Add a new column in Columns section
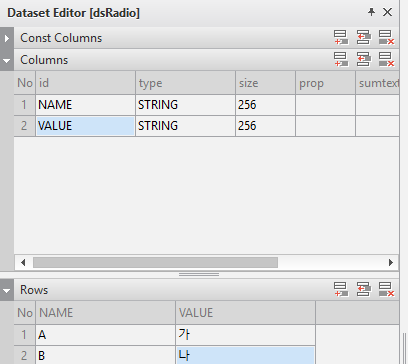The height and width of the screenshot is (364, 408). point(341,59)
